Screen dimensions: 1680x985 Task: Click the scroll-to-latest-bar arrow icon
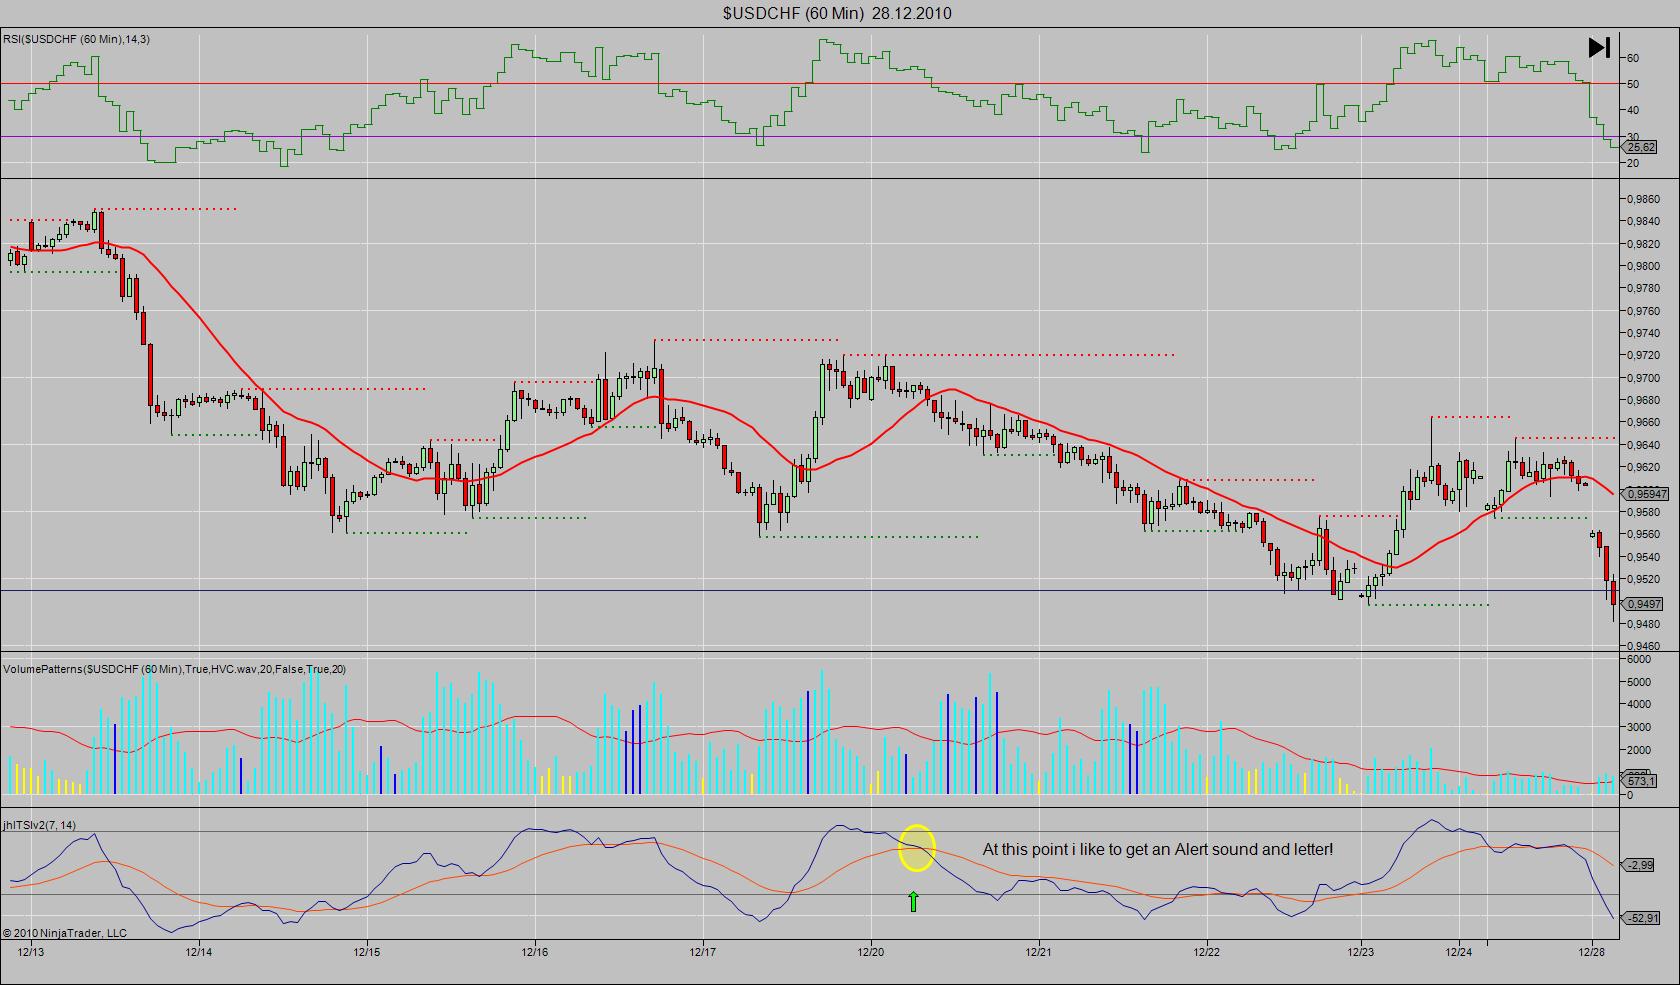(1598, 47)
